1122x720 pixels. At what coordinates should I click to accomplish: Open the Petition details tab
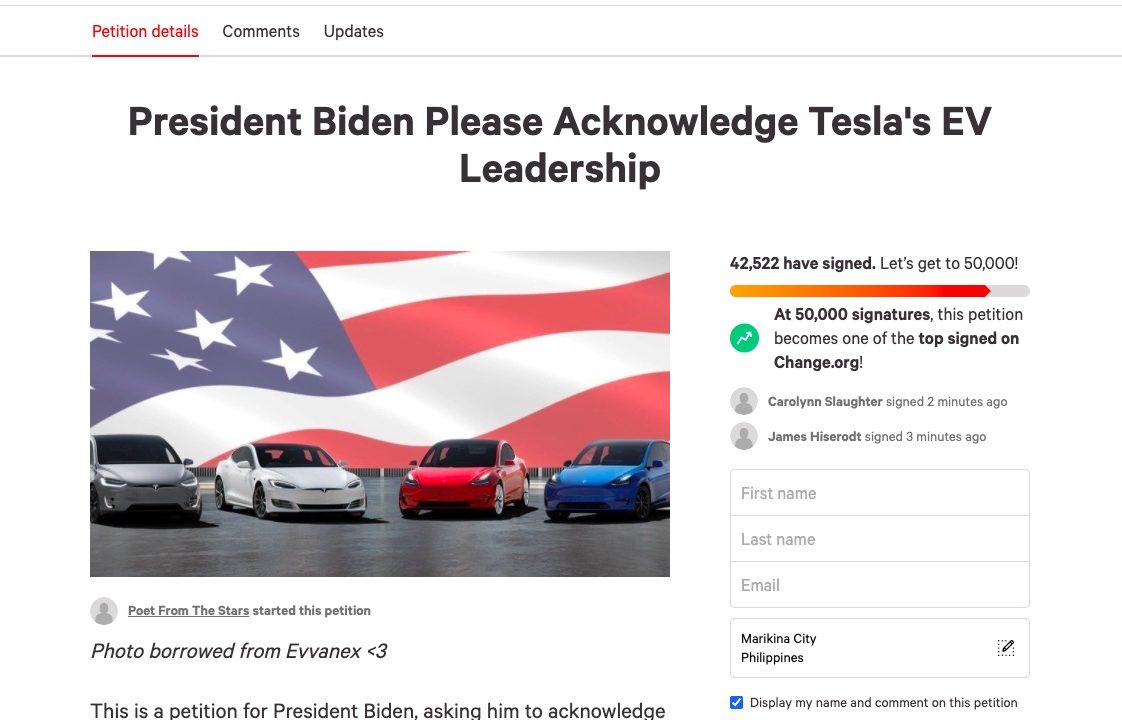coord(145,31)
